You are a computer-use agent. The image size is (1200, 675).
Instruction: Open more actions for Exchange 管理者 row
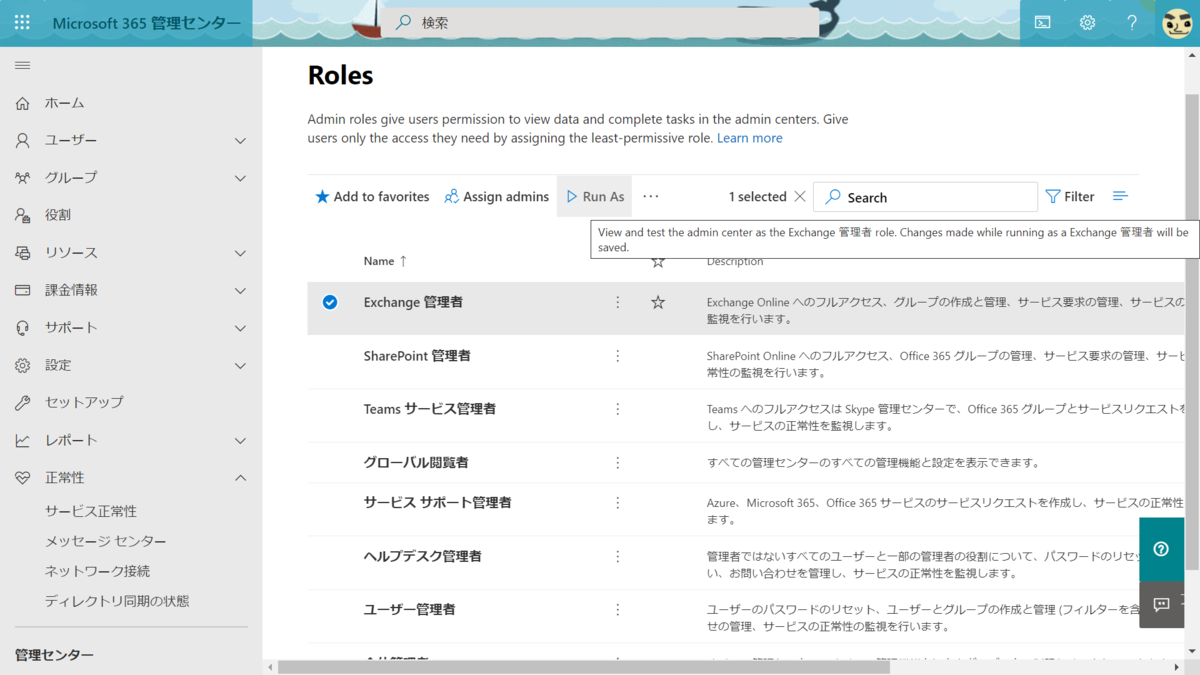[x=618, y=302]
